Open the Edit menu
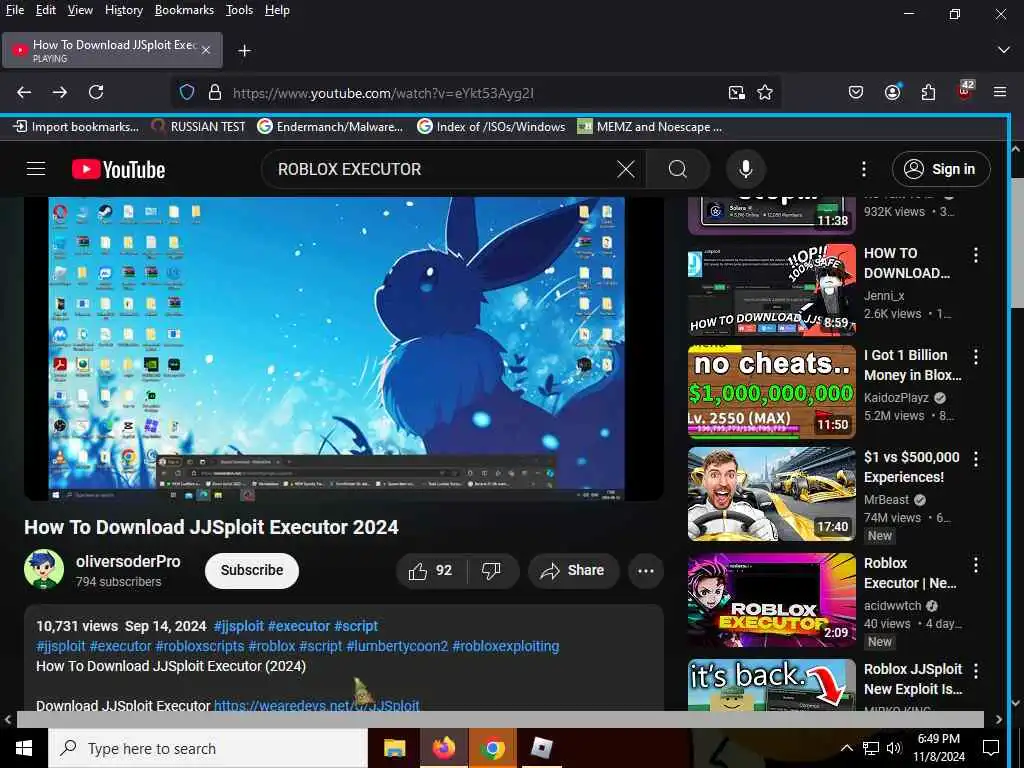This screenshot has width=1024, height=768. tap(46, 10)
